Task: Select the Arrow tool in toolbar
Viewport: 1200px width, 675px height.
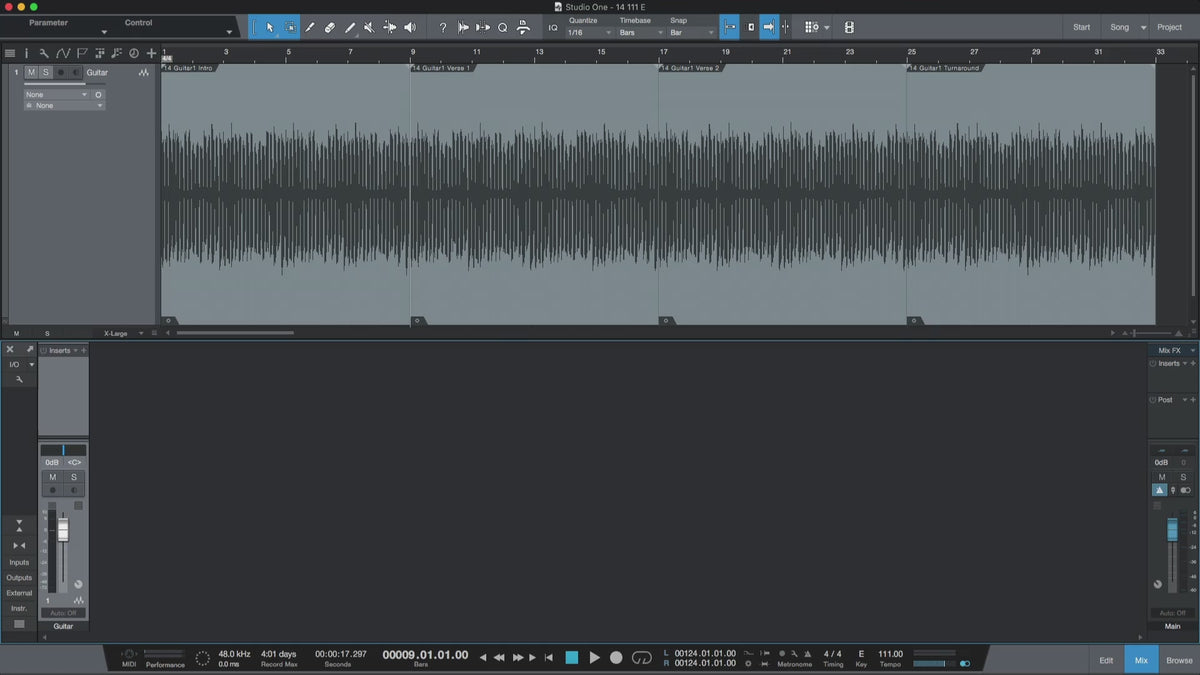Action: coord(270,28)
